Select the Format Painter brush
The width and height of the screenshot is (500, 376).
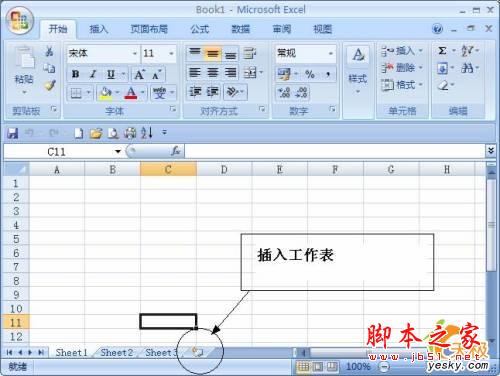(x=50, y=86)
